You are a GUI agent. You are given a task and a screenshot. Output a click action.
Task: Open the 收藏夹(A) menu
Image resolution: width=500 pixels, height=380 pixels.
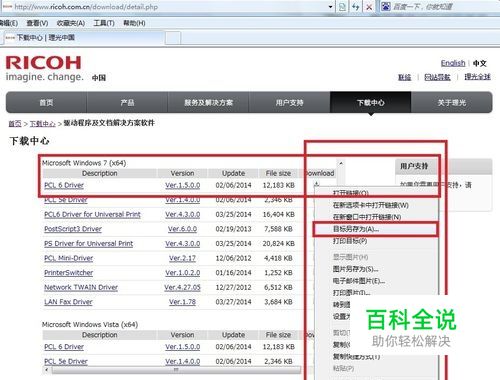click(x=71, y=23)
